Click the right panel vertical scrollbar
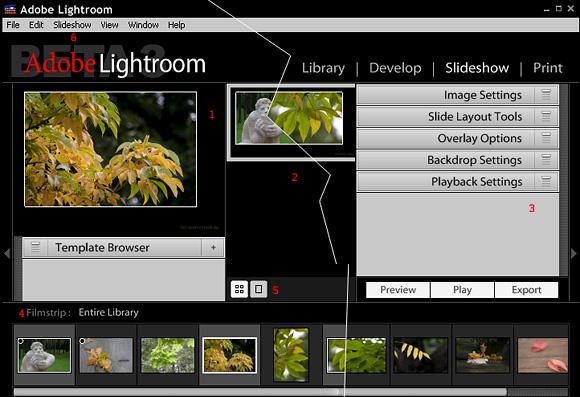The height and width of the screenshot is (397, 580). tap(564, 180)
